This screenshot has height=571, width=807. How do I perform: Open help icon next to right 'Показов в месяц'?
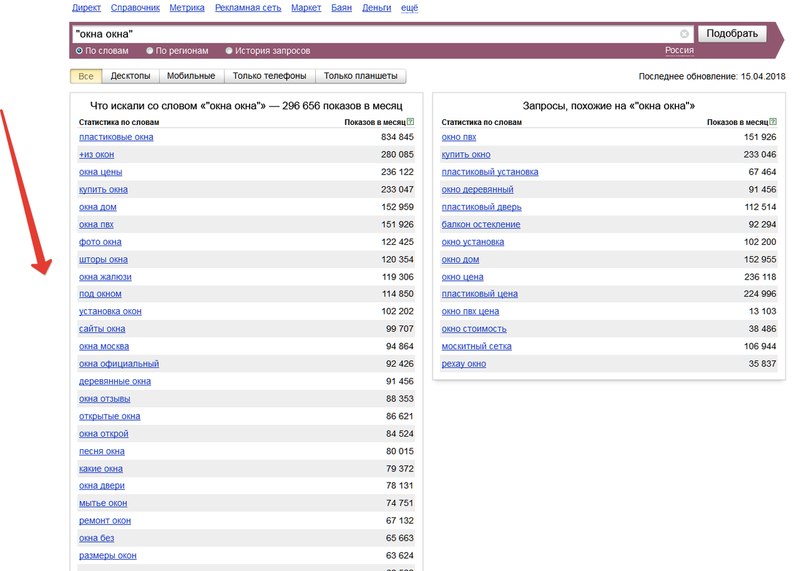[x=773, y=122]
